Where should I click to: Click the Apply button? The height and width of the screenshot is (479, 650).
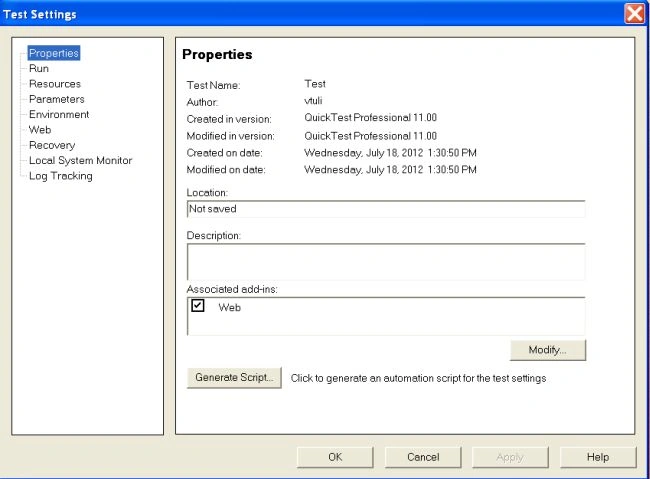(510, 457)
